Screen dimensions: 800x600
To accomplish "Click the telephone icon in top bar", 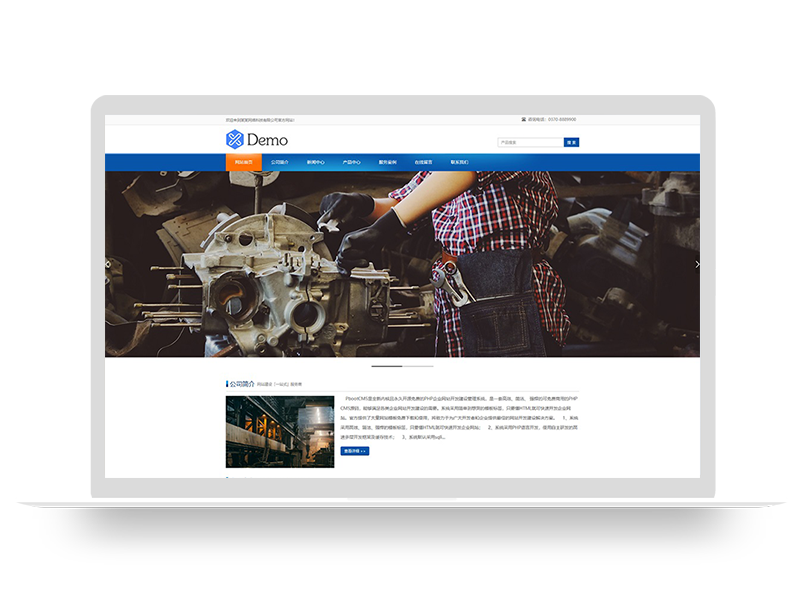I will click(524, 119).
